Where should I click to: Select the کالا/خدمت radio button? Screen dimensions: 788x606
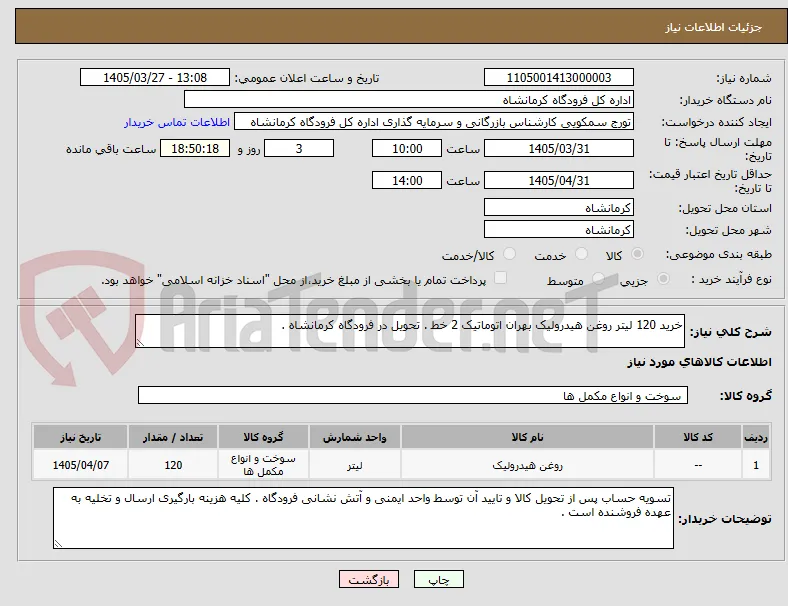(x=510, y=254)
